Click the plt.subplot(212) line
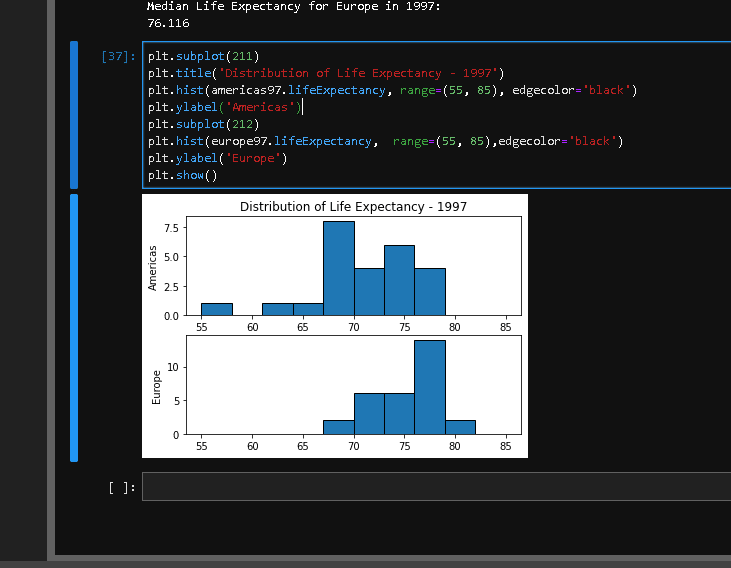The width and height of the screenshot is (731, 568). pyautogui.click(x=203, y=124)
